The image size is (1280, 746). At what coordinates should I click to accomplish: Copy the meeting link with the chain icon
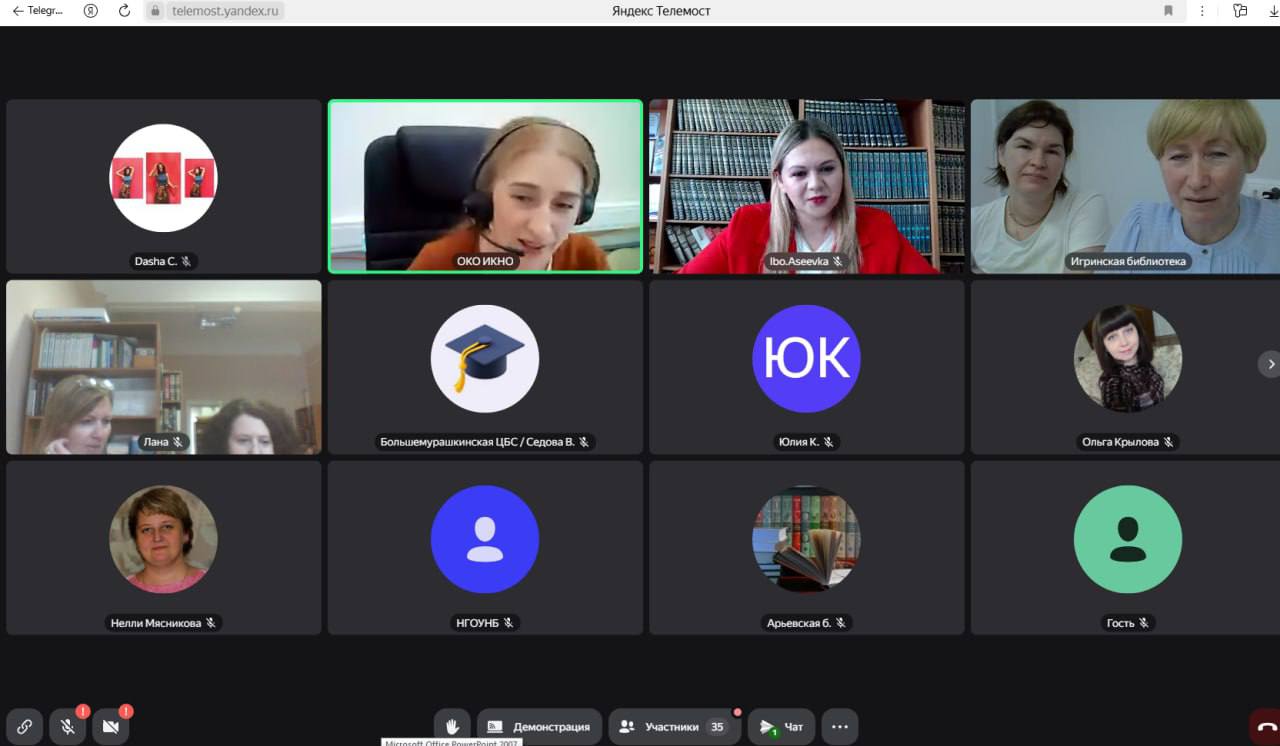[x=24, y=727]
